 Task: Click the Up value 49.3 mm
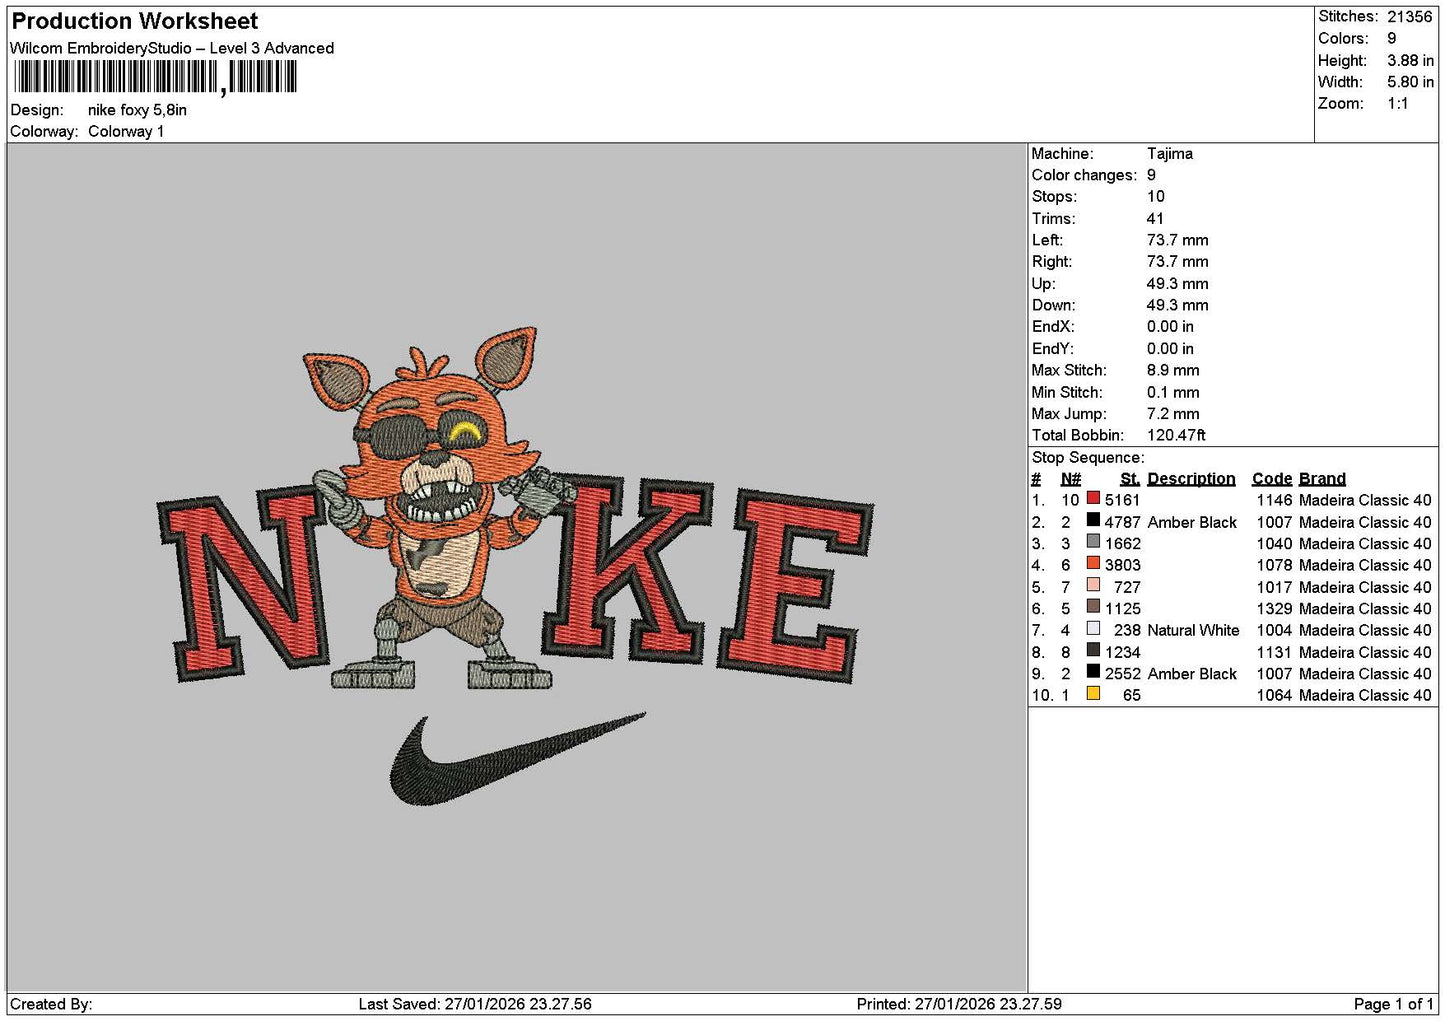tap(1177, 283)
